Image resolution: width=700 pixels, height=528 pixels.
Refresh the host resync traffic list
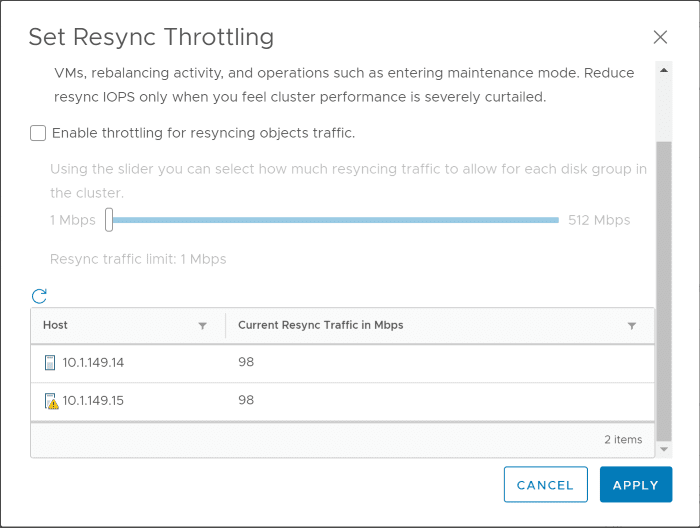coord(39,295)
